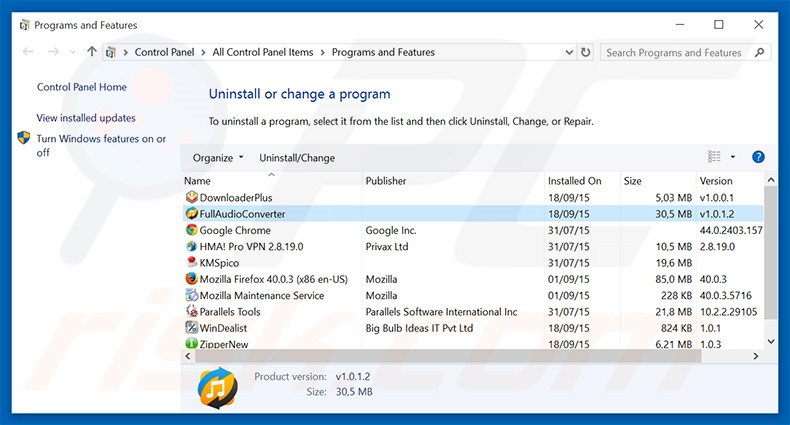Click vertical scrollbar down arrow

pos(771,341)
